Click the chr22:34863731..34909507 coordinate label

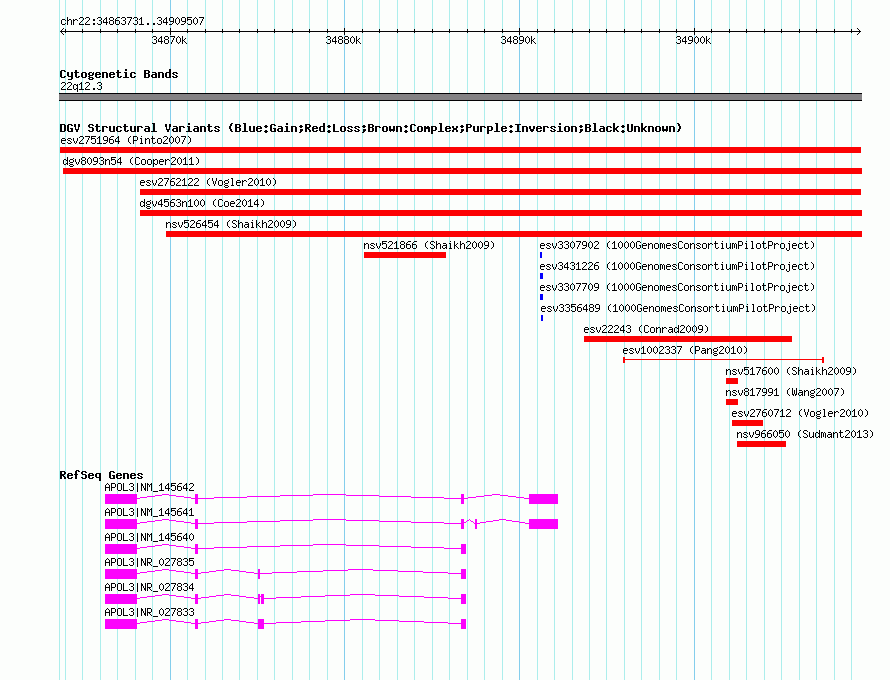pyautogui.click(x=132, y=21)
